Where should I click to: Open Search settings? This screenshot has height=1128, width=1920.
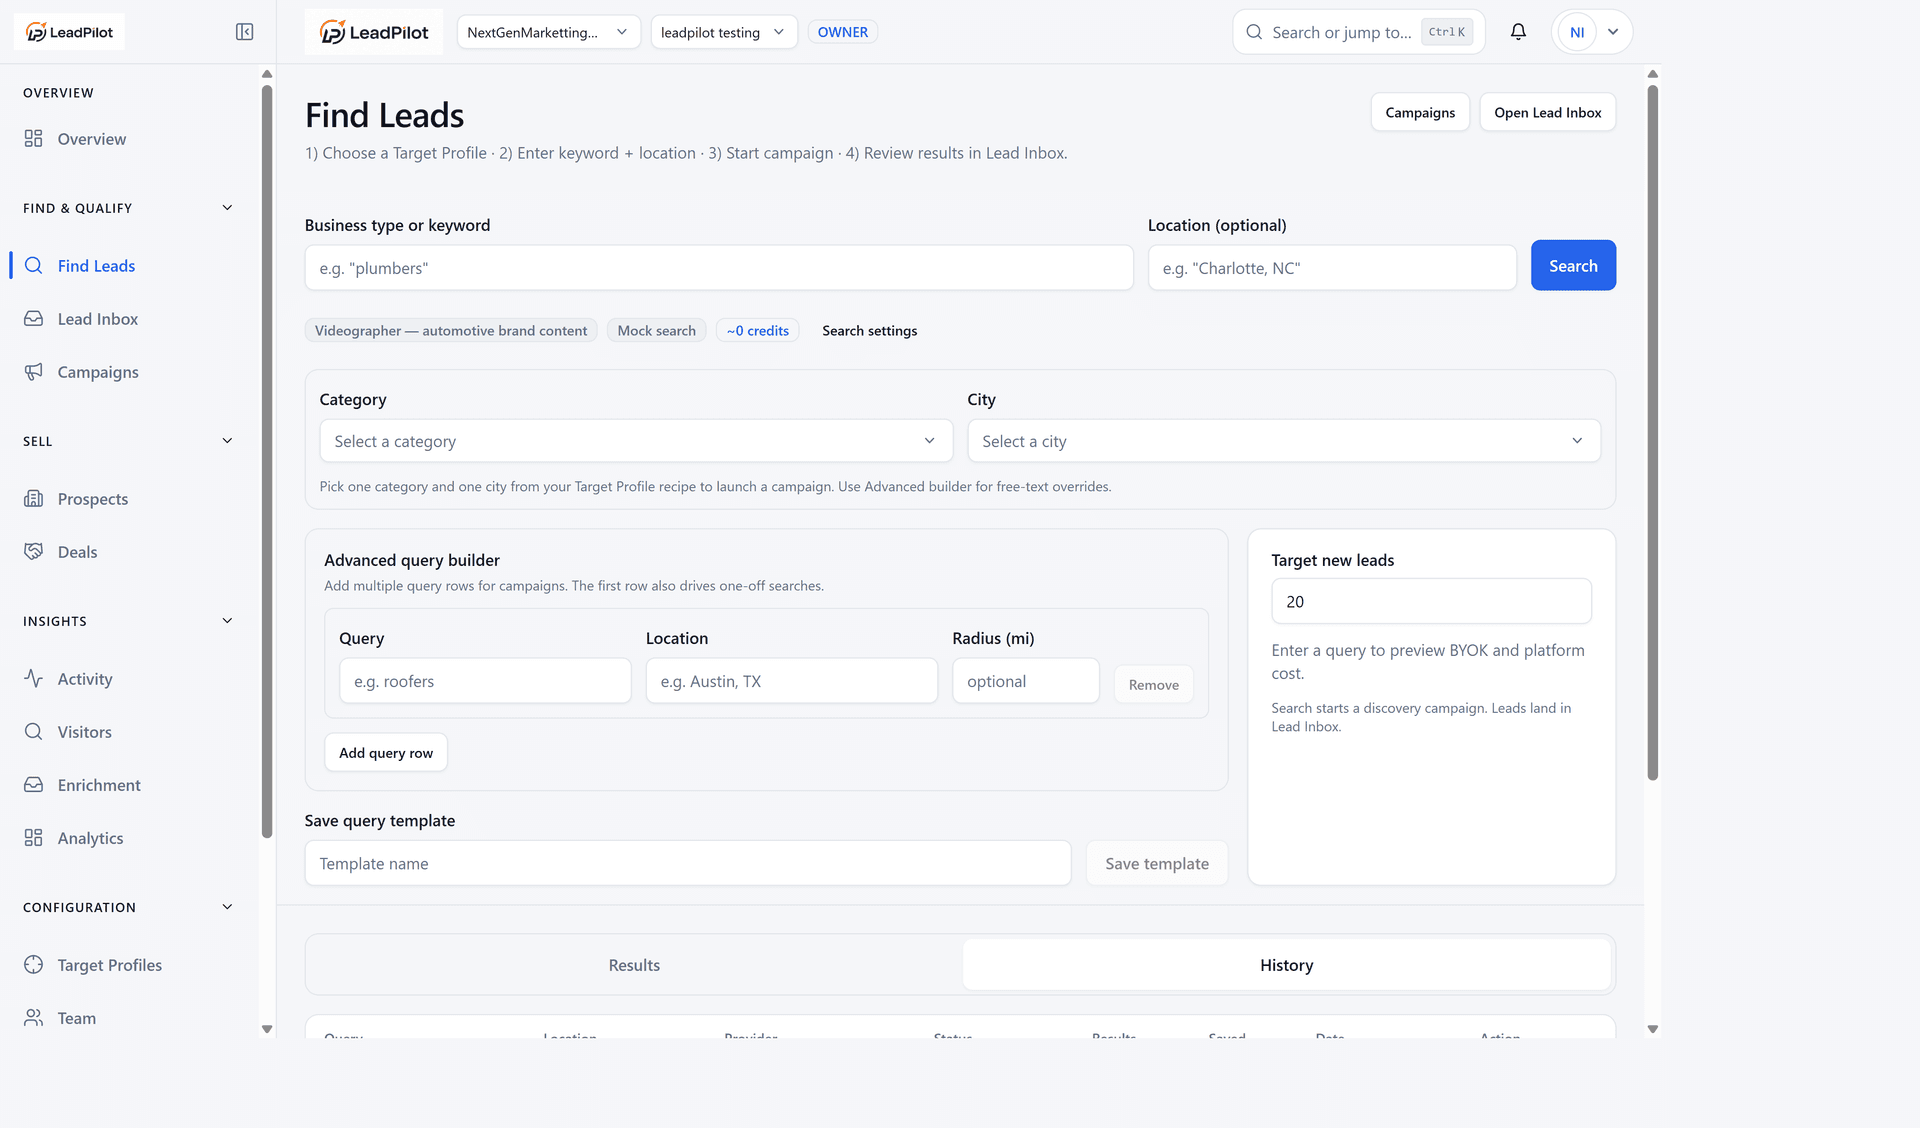click(869, 331)
